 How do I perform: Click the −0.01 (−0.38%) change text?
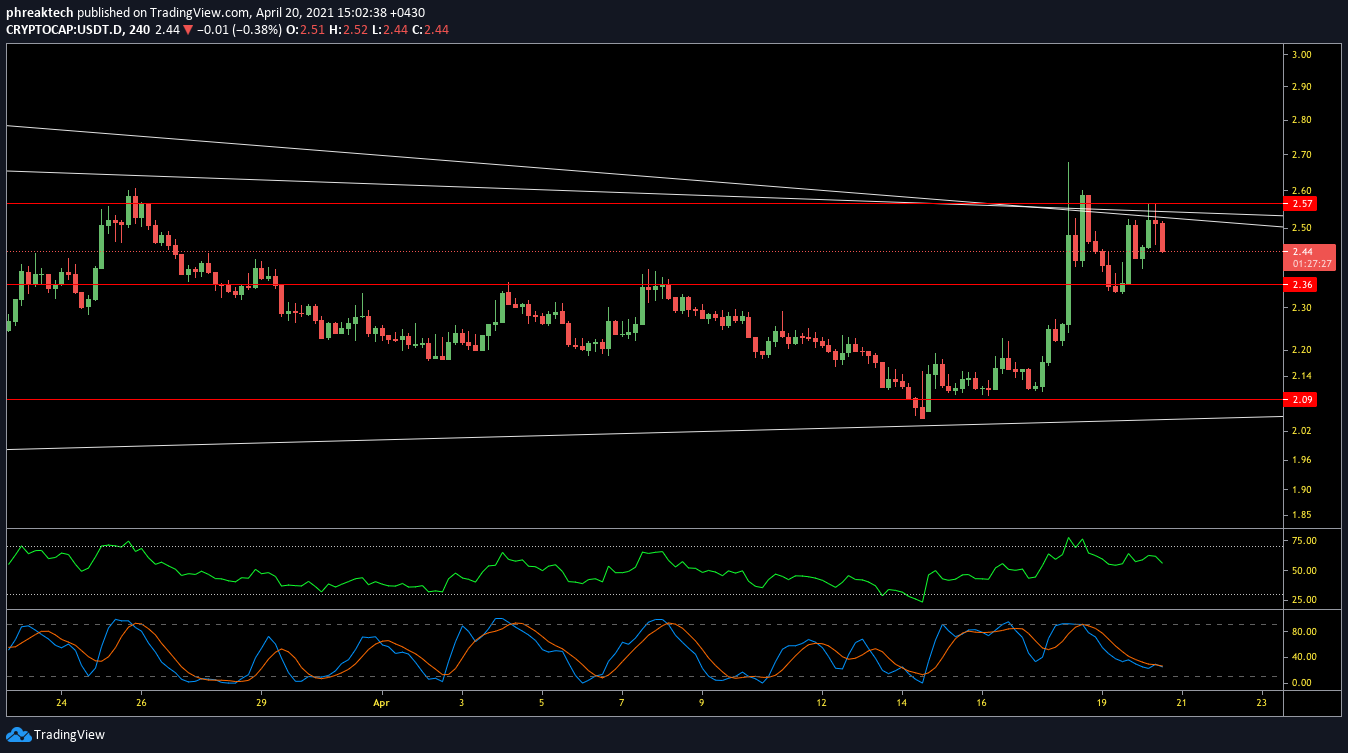(x=238, y=30)
